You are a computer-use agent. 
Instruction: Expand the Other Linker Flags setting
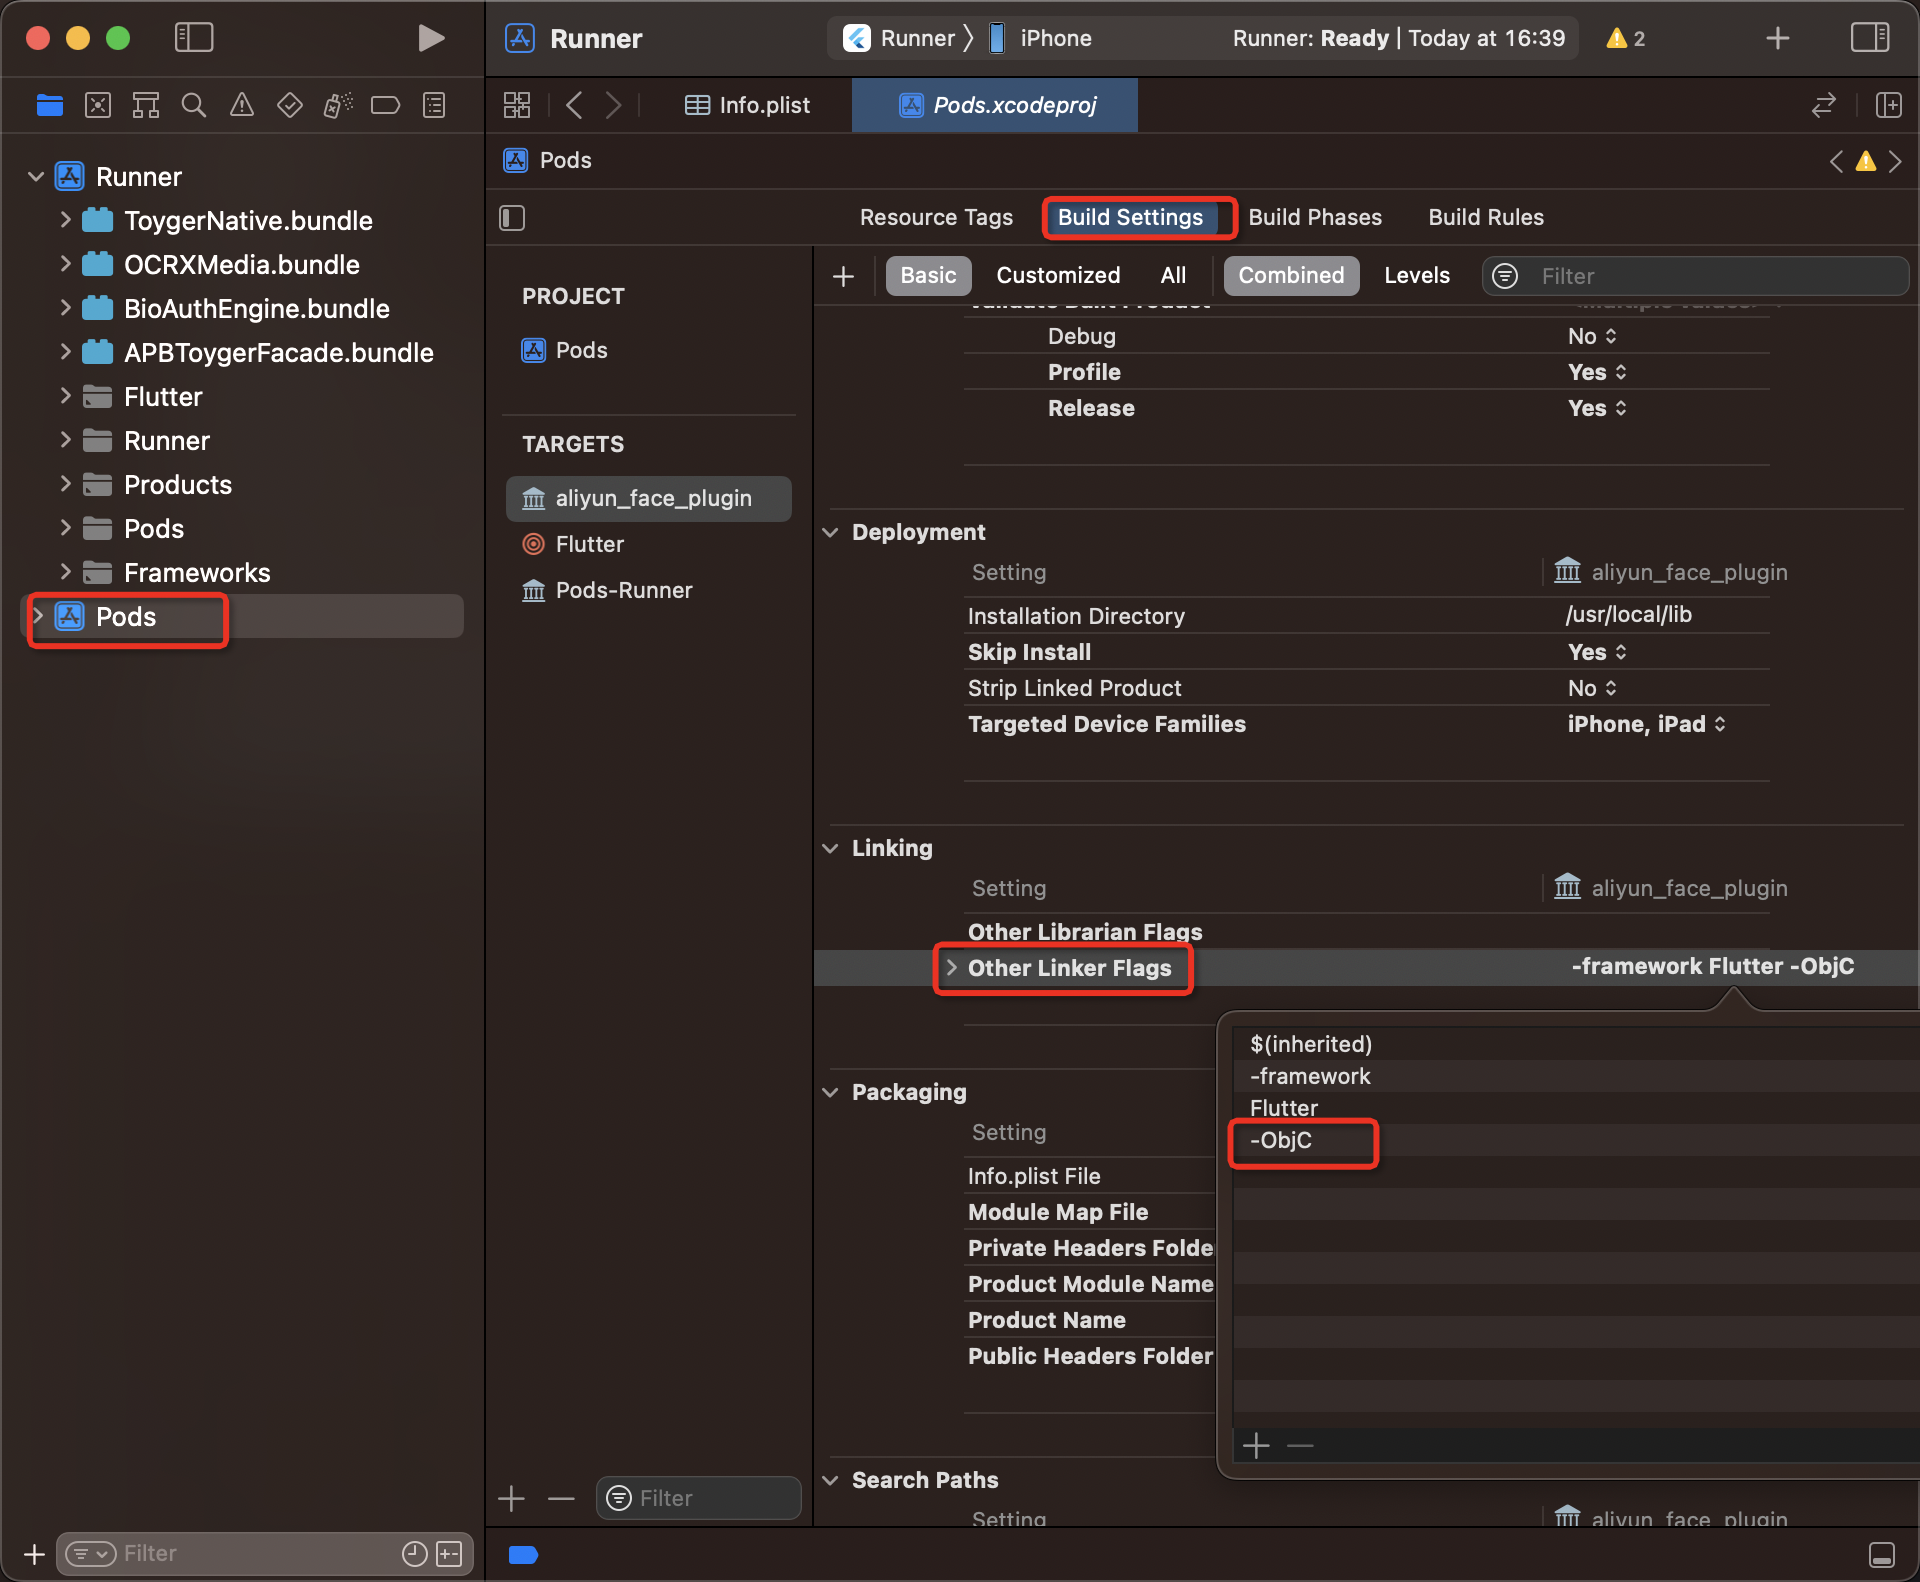click(x=952, y=968)
